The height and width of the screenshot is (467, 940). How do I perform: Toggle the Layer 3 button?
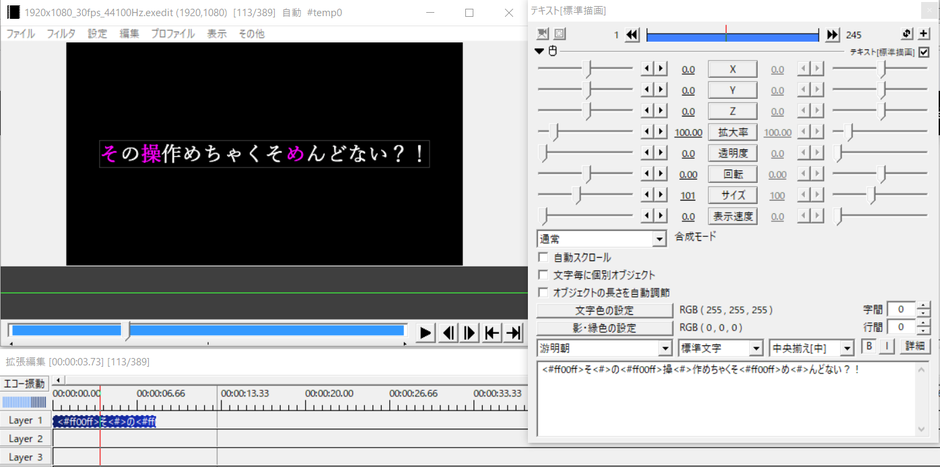pyautogui.click(x=25, y=457)
